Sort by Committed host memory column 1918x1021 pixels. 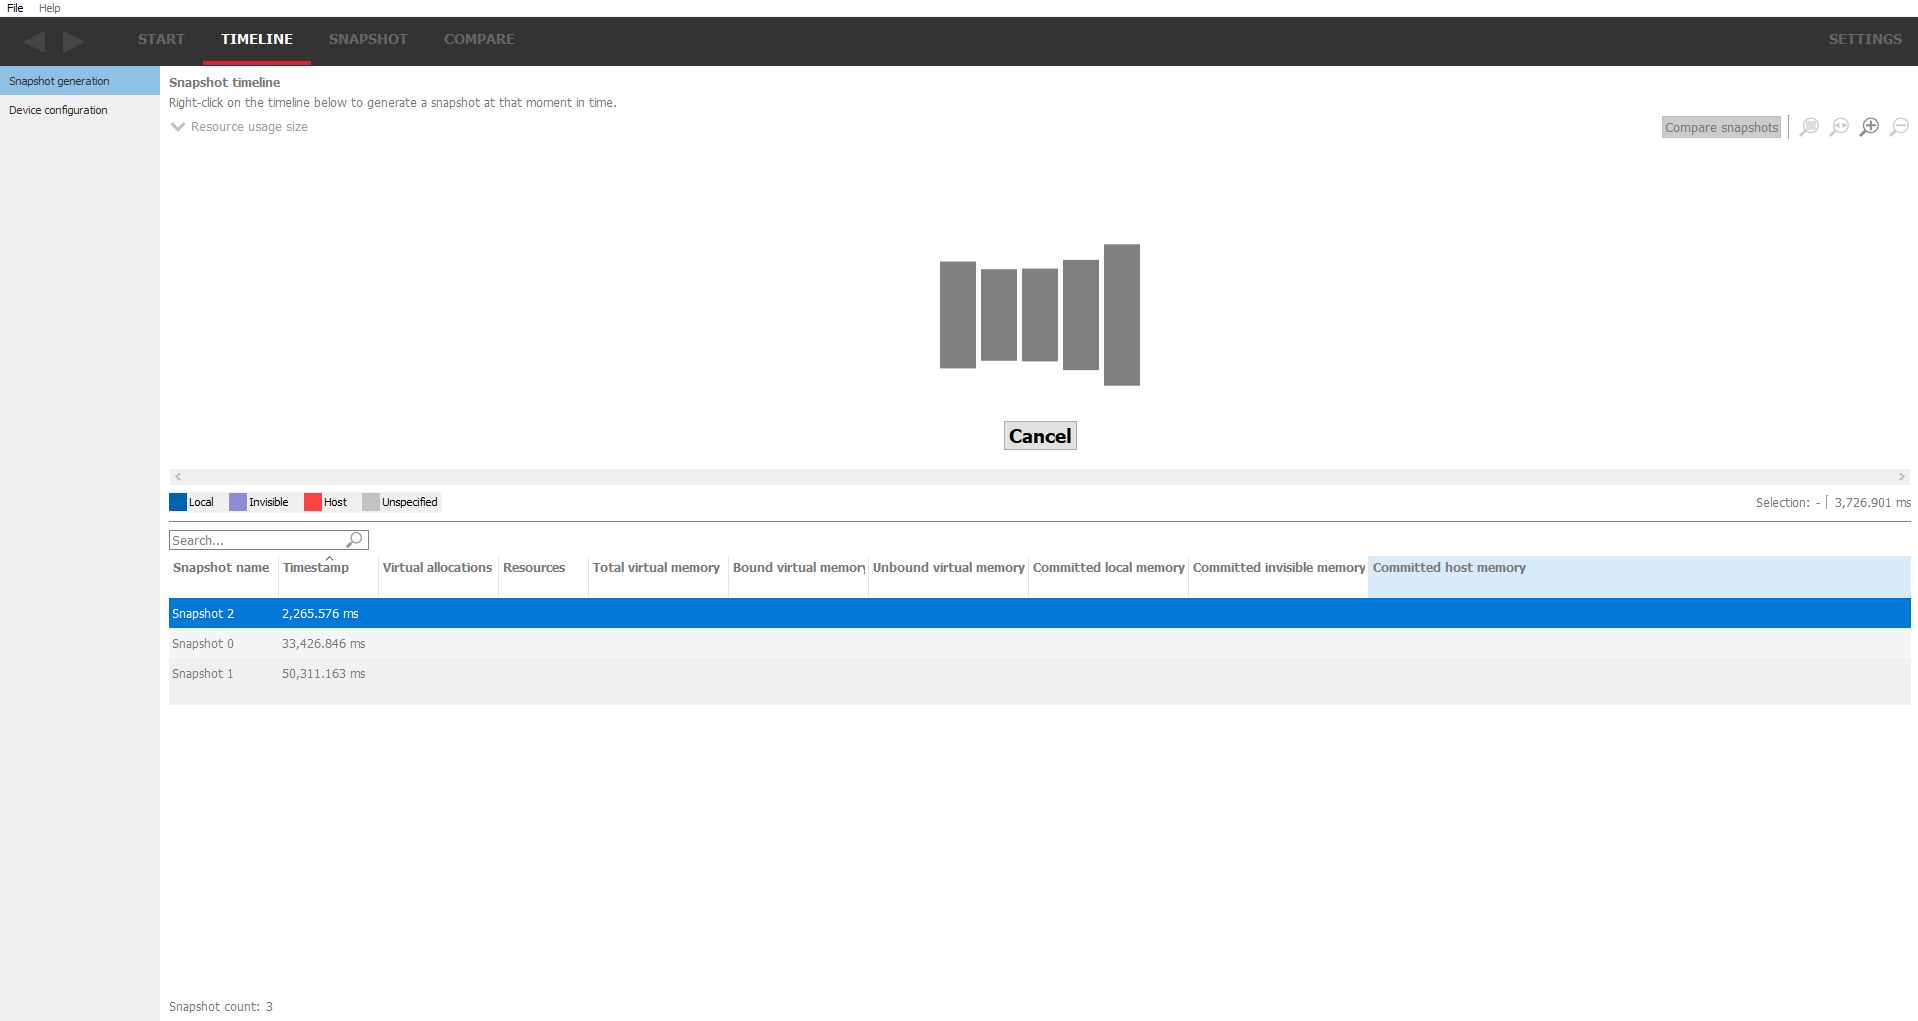pyautogui.click(x=1449, y=568)
